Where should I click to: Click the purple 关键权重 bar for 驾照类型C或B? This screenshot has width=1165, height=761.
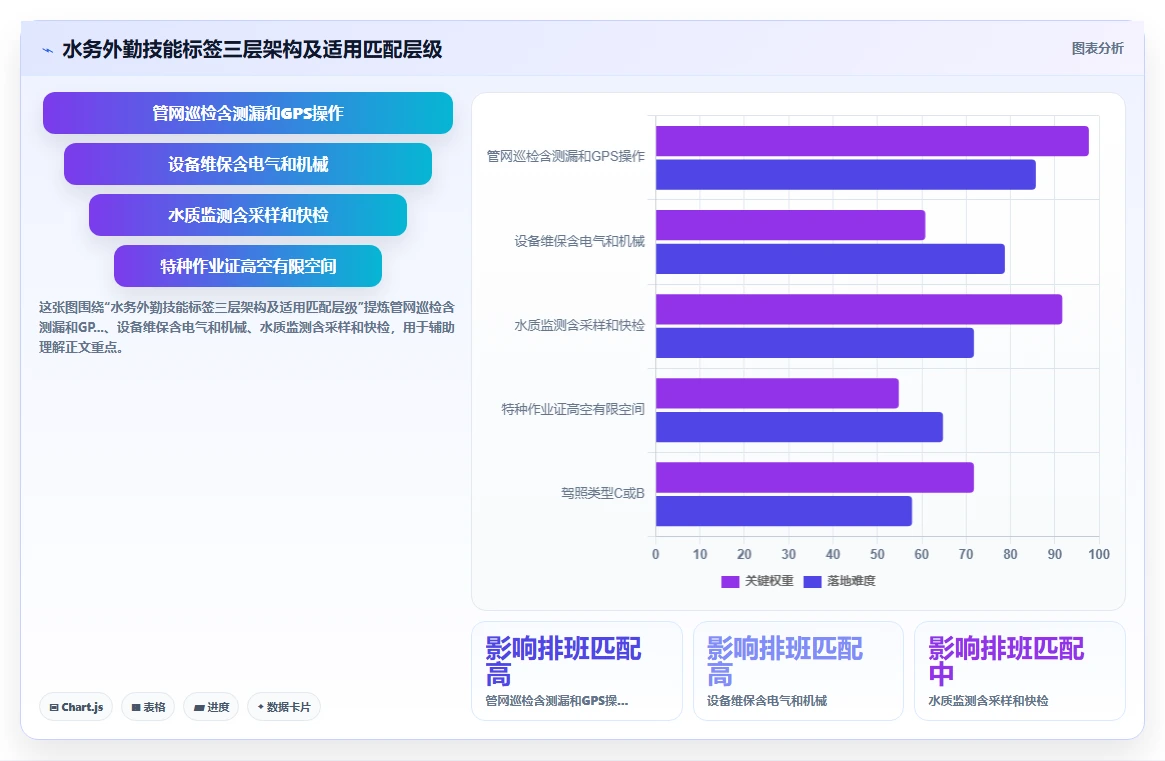(814, 477)
